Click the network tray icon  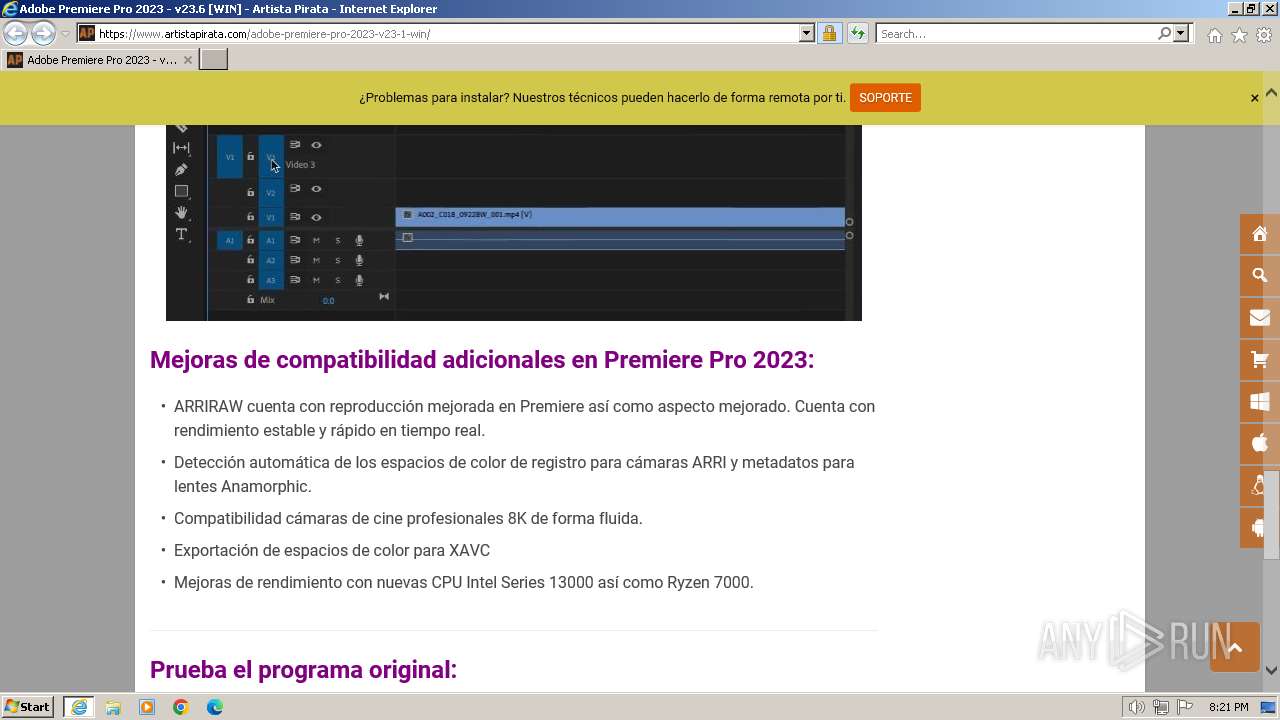(1160, 707)
